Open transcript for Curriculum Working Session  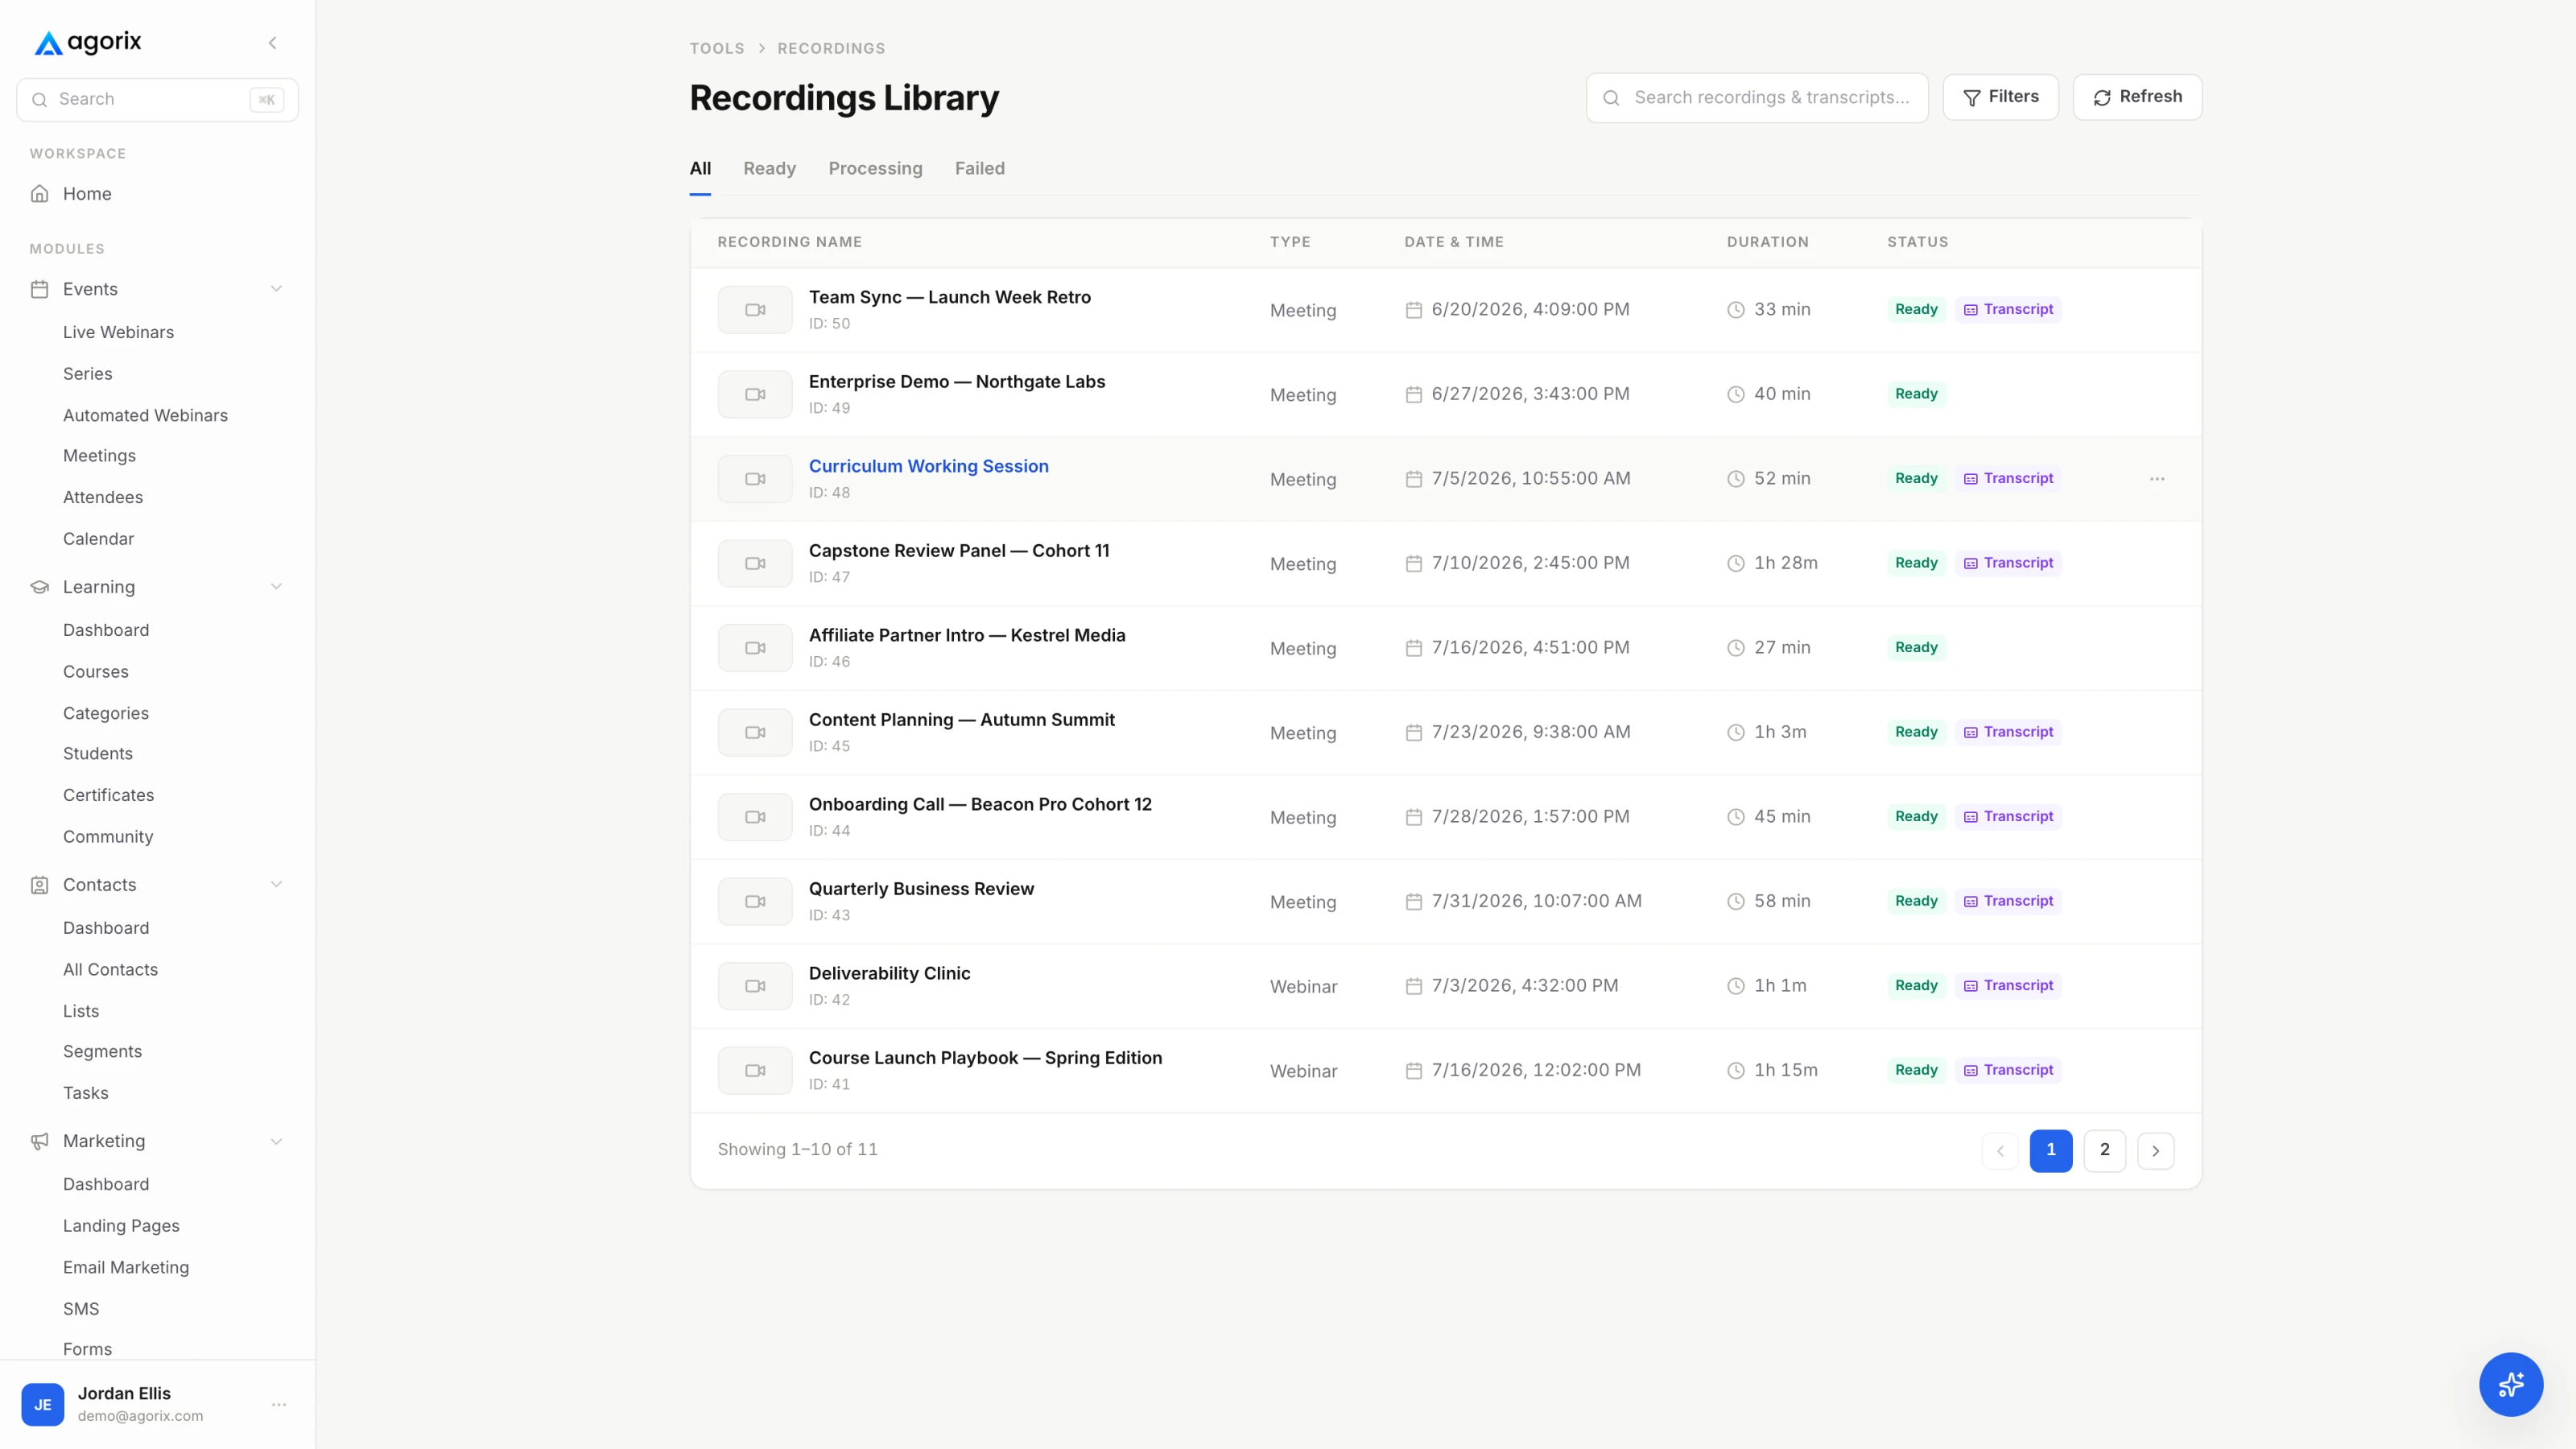coord(2008,478)
